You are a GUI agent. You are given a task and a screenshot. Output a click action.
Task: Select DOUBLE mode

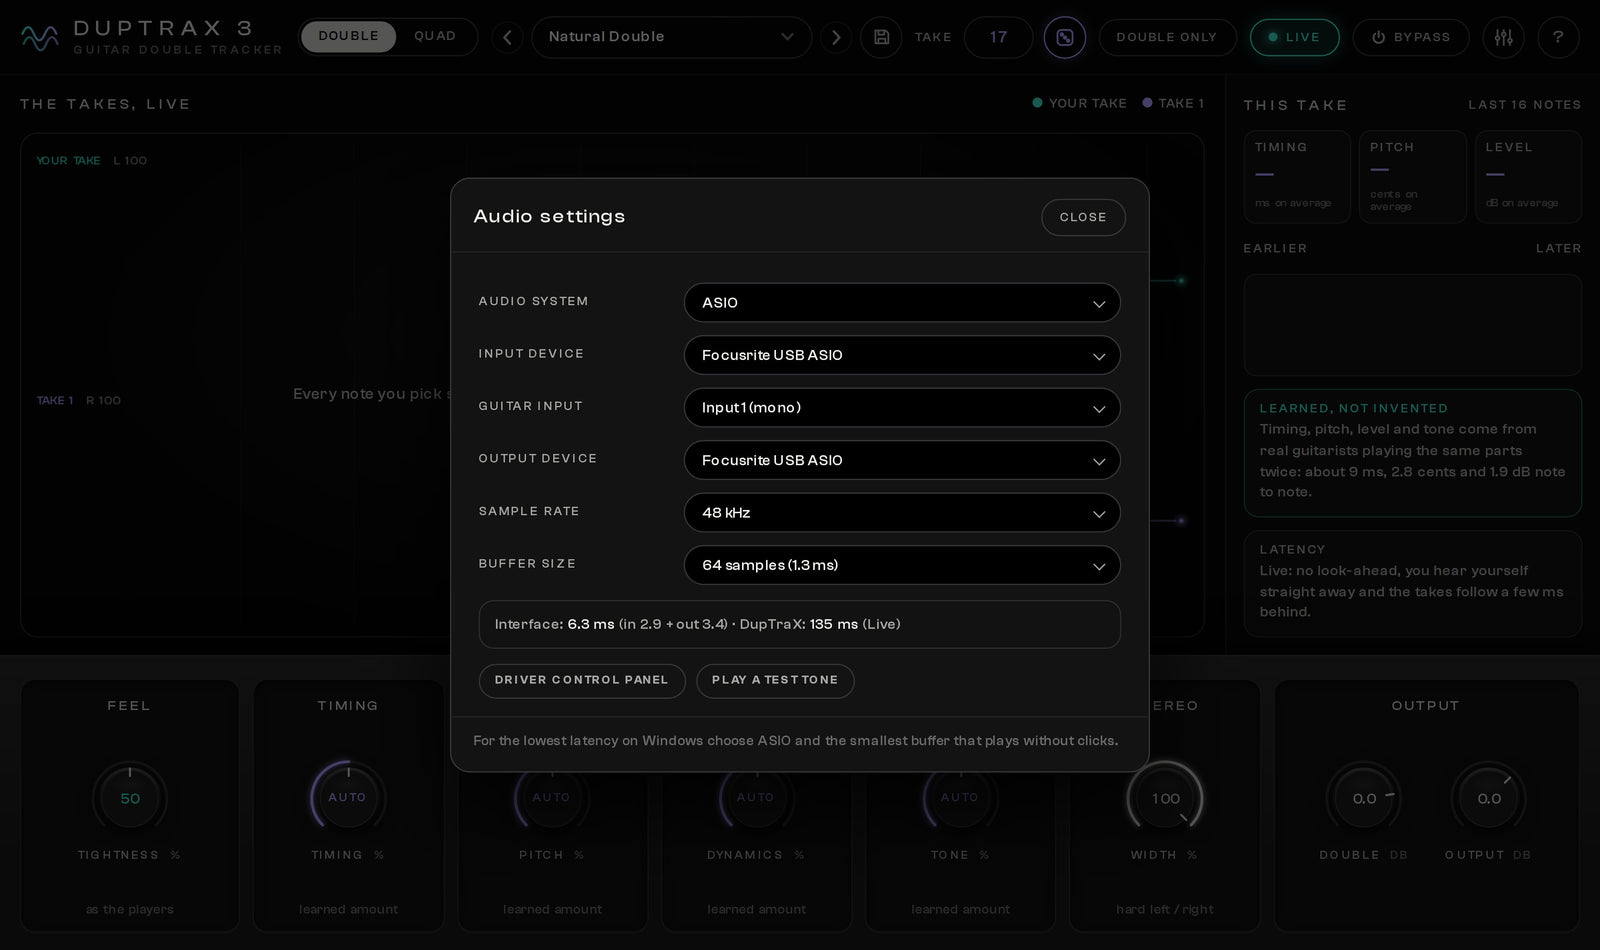coord(348,36)
